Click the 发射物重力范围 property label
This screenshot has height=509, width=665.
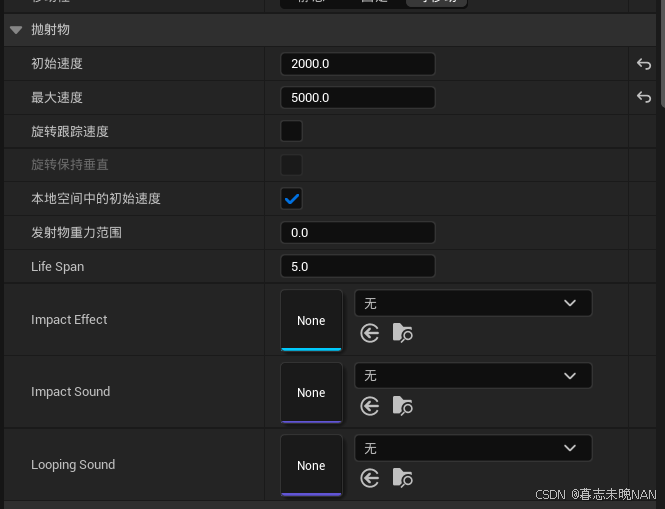pyautogui.click(x=76, y=232)
